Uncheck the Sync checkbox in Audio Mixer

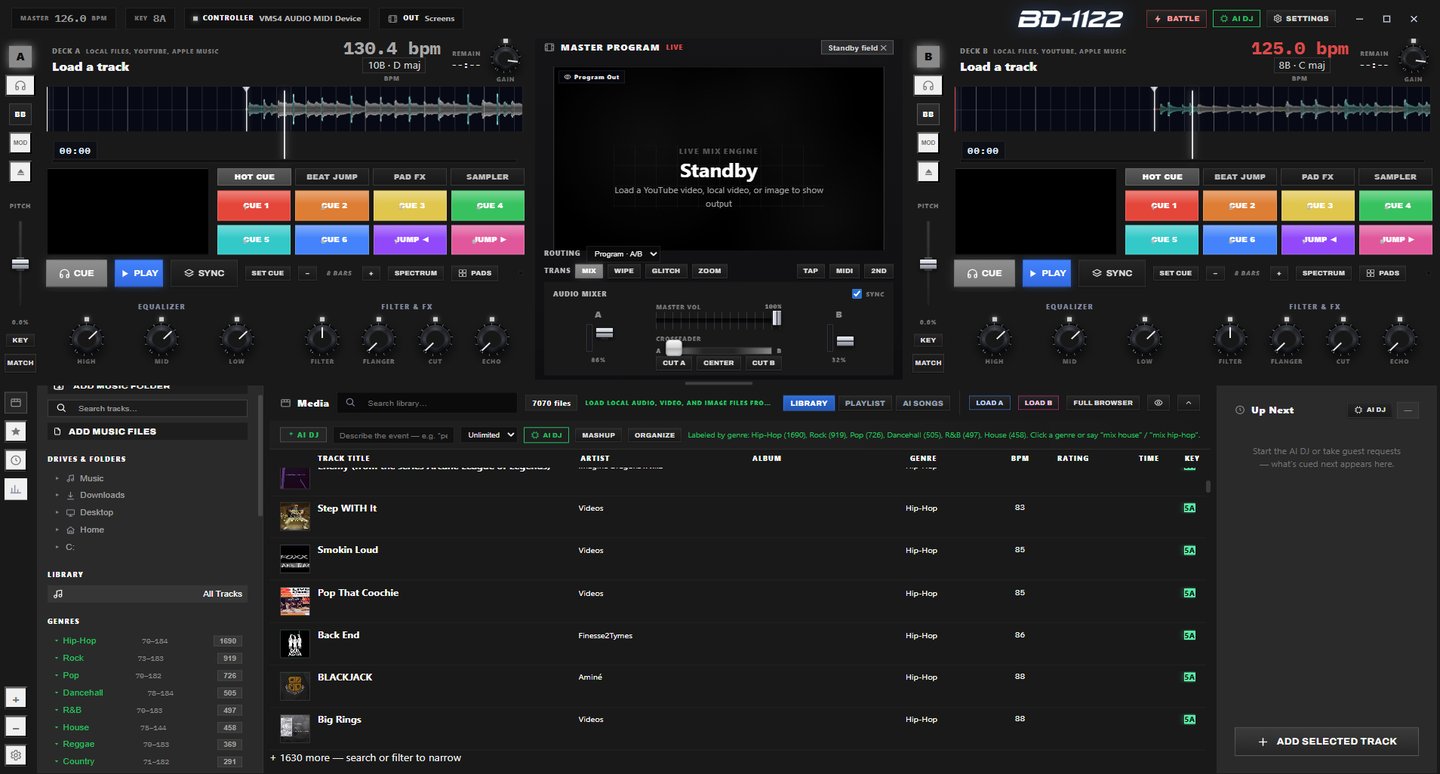coord(857,294)
